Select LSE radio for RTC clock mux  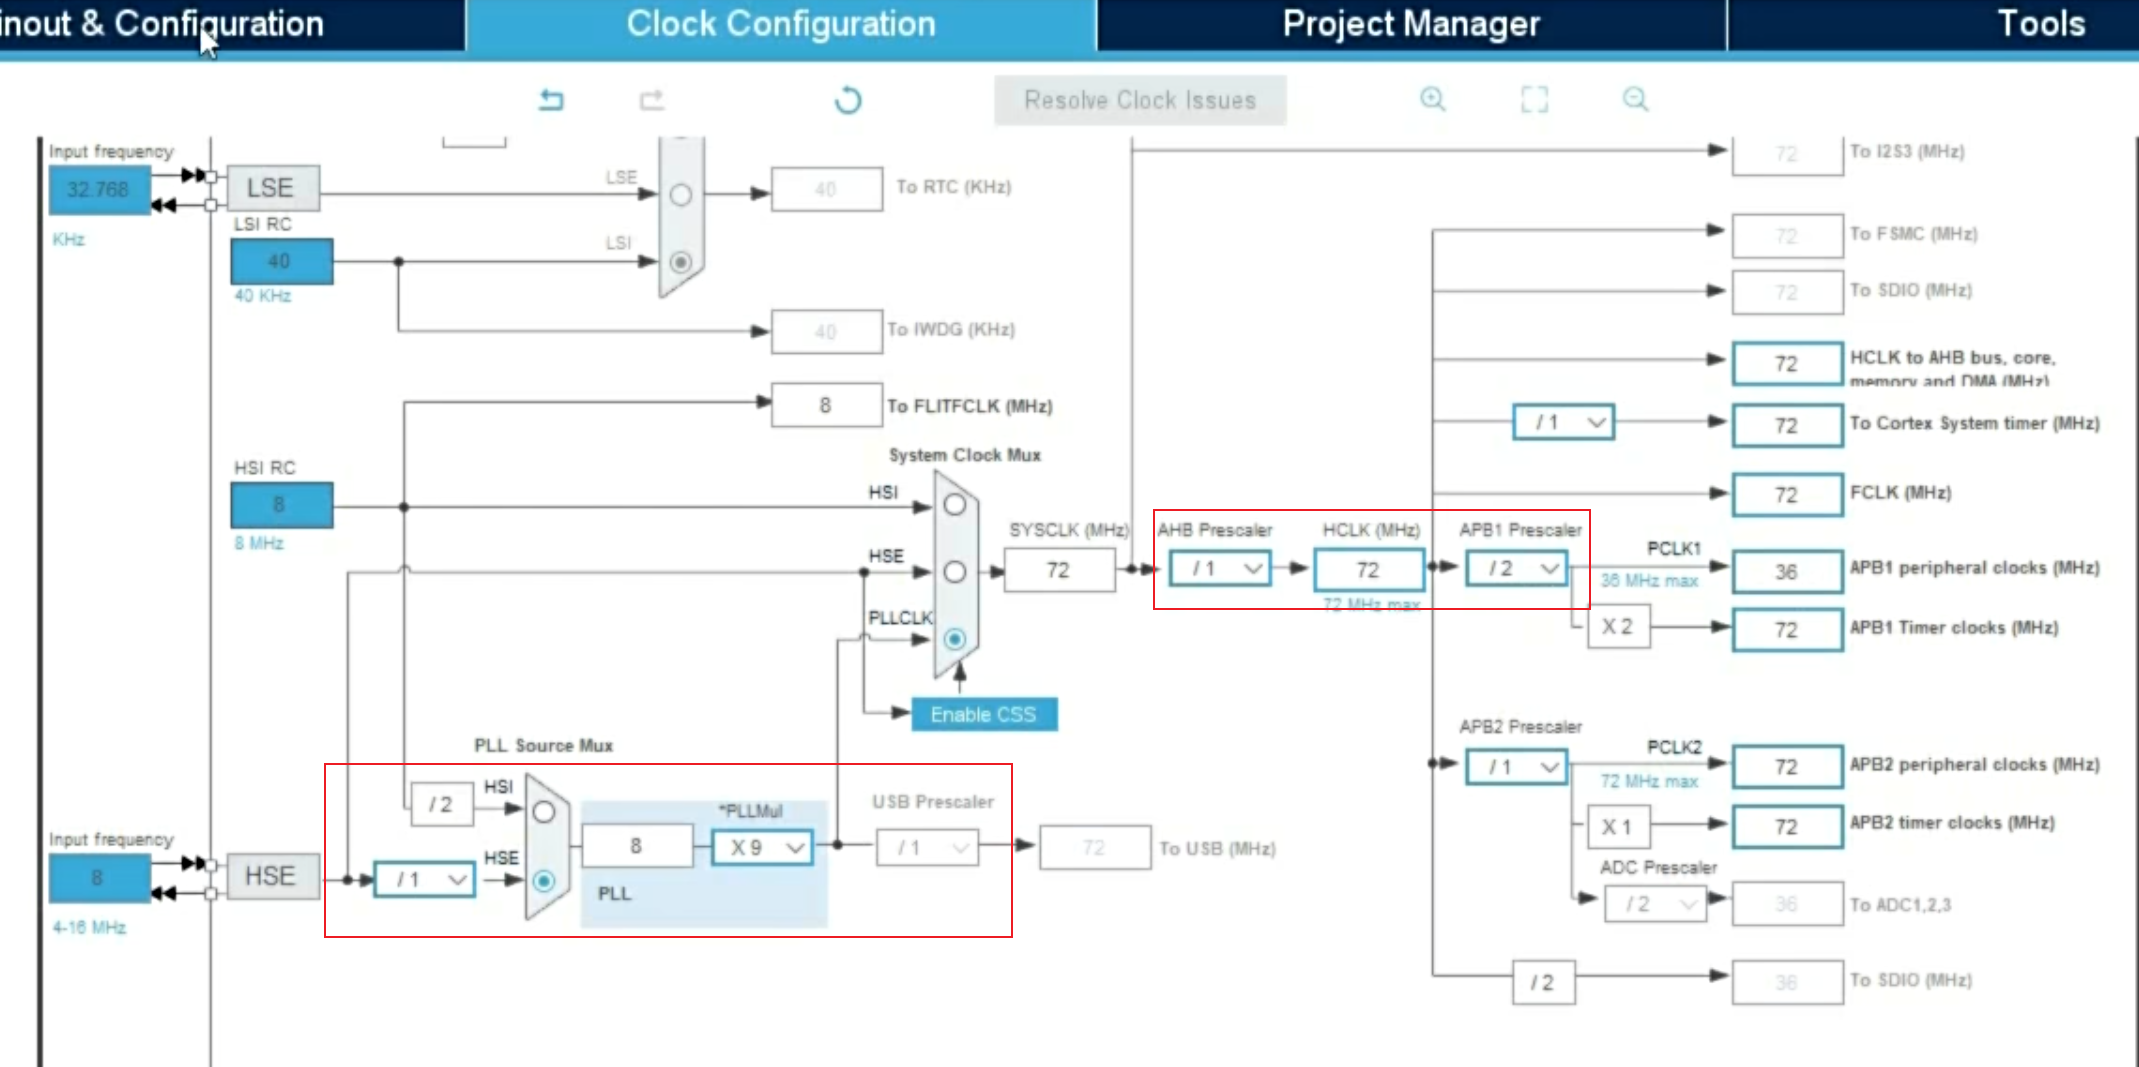click(681, 195)
